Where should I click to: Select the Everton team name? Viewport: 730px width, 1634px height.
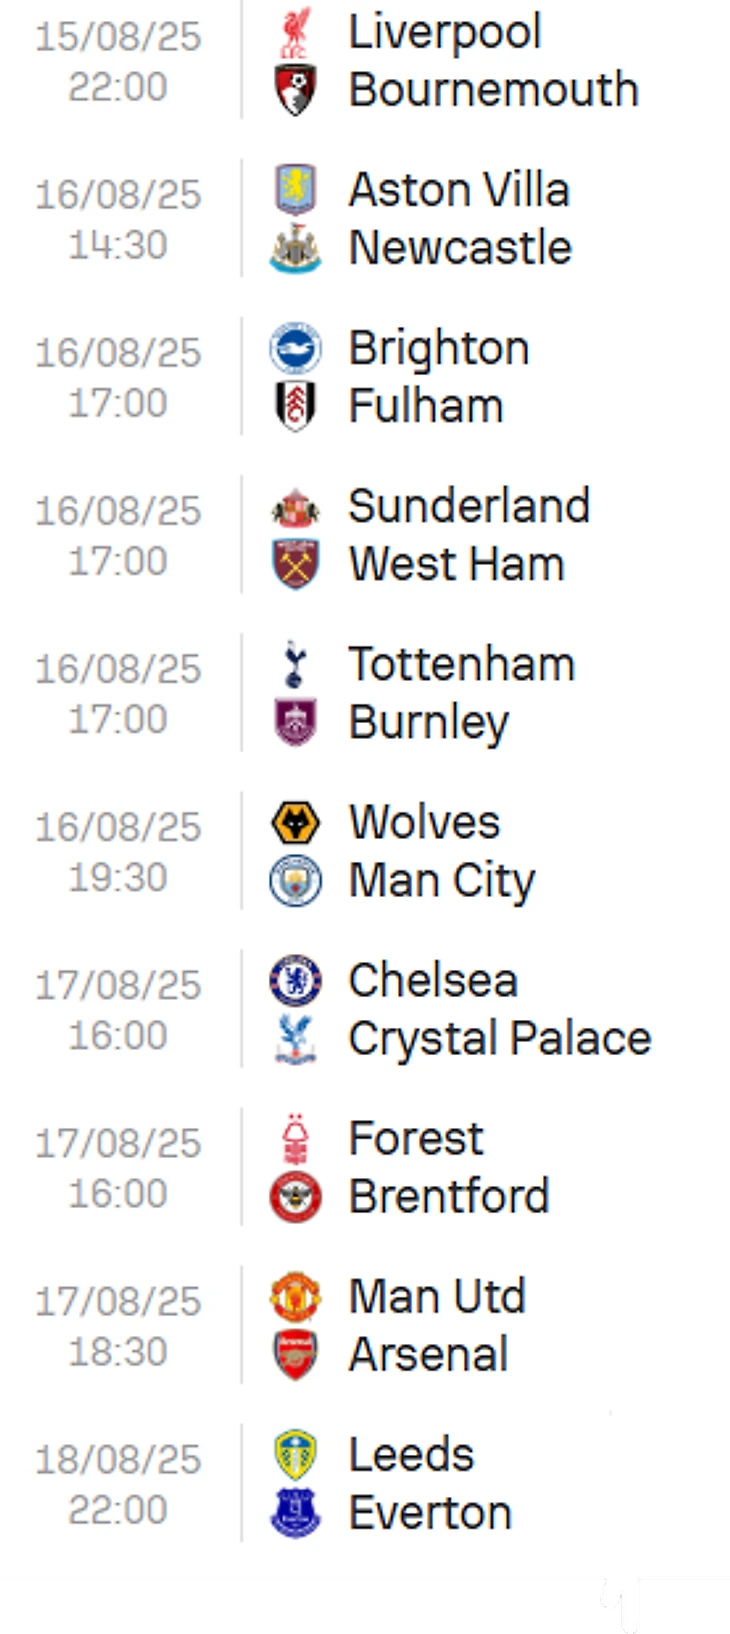tap(430, 1513)
